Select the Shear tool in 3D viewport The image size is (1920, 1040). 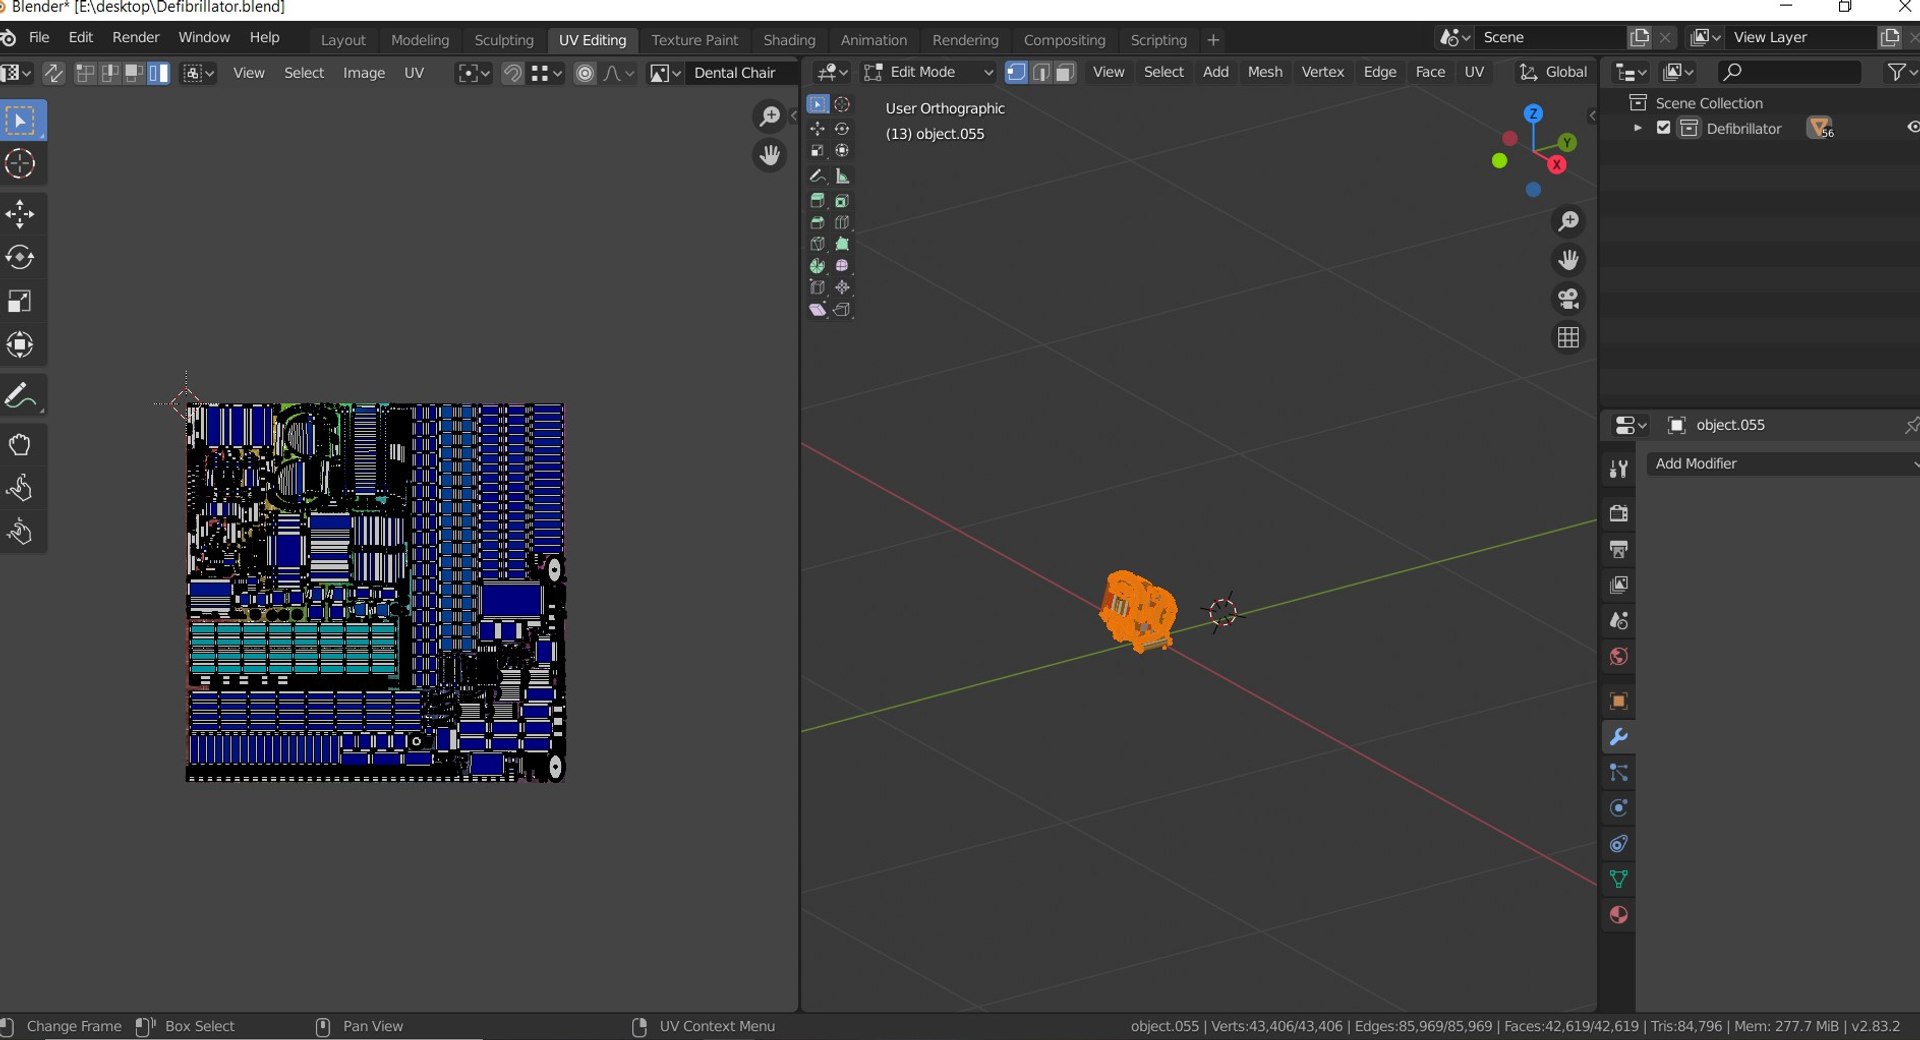tap(817, 310)
